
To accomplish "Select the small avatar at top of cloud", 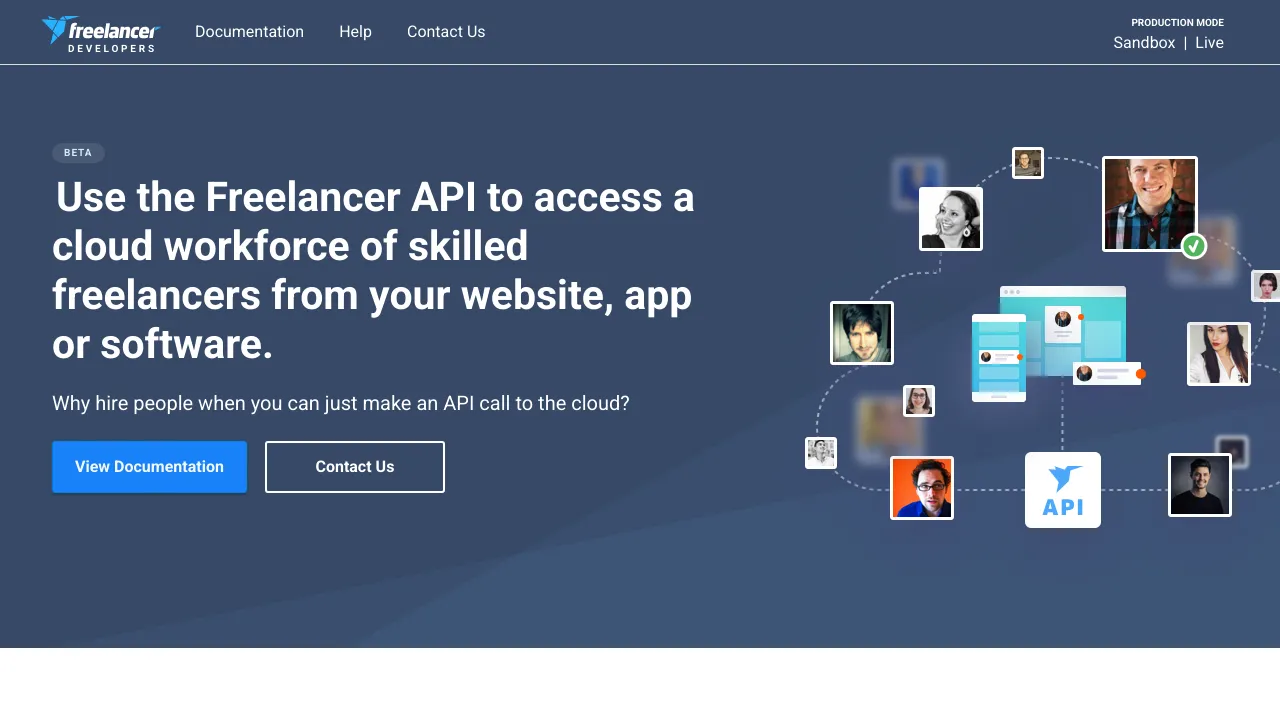I will (x=1028, y=163).
